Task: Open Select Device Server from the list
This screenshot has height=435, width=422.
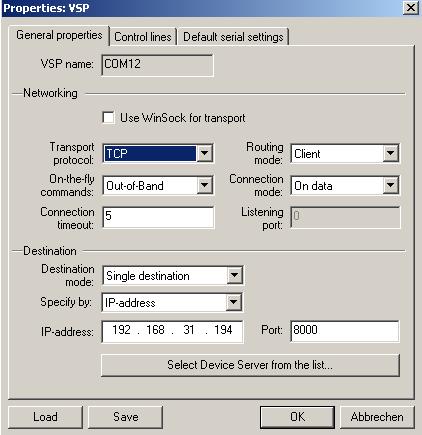Action: click(x=250, y=365)
